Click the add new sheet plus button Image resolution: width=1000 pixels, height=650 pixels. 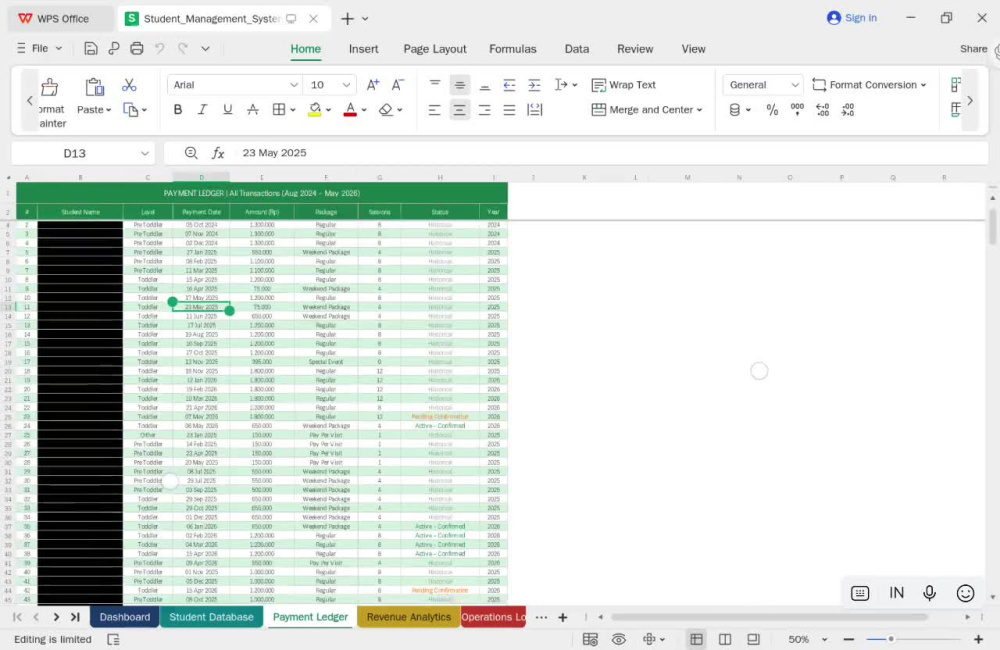pyautogui.click(x=562, y=617)
